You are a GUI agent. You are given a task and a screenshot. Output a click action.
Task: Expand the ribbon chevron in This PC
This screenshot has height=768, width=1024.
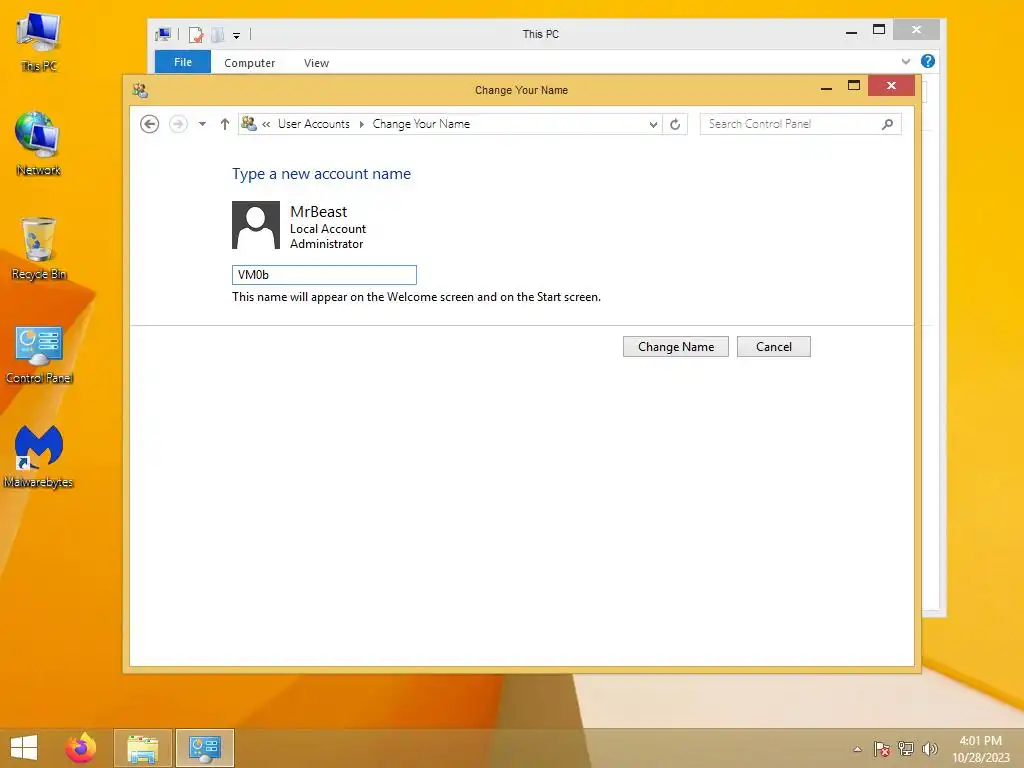[x=906, y=61]
